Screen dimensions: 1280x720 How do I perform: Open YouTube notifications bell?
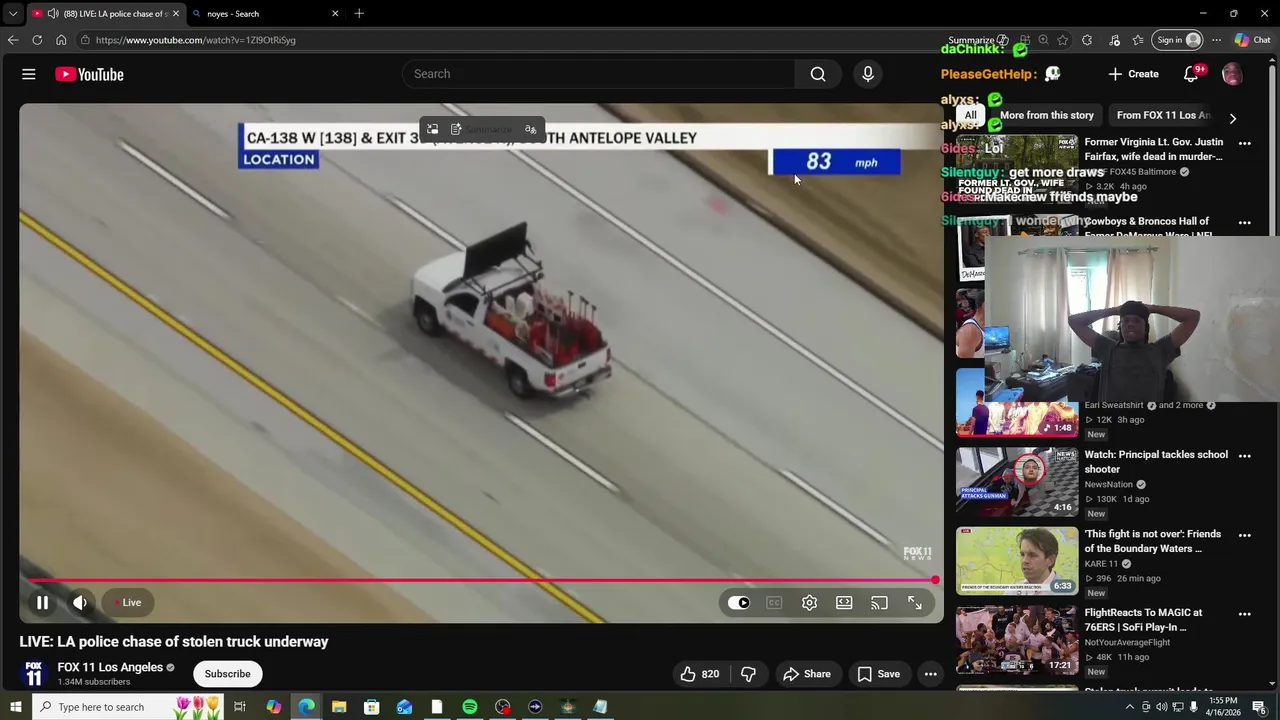pos(1191,74)
